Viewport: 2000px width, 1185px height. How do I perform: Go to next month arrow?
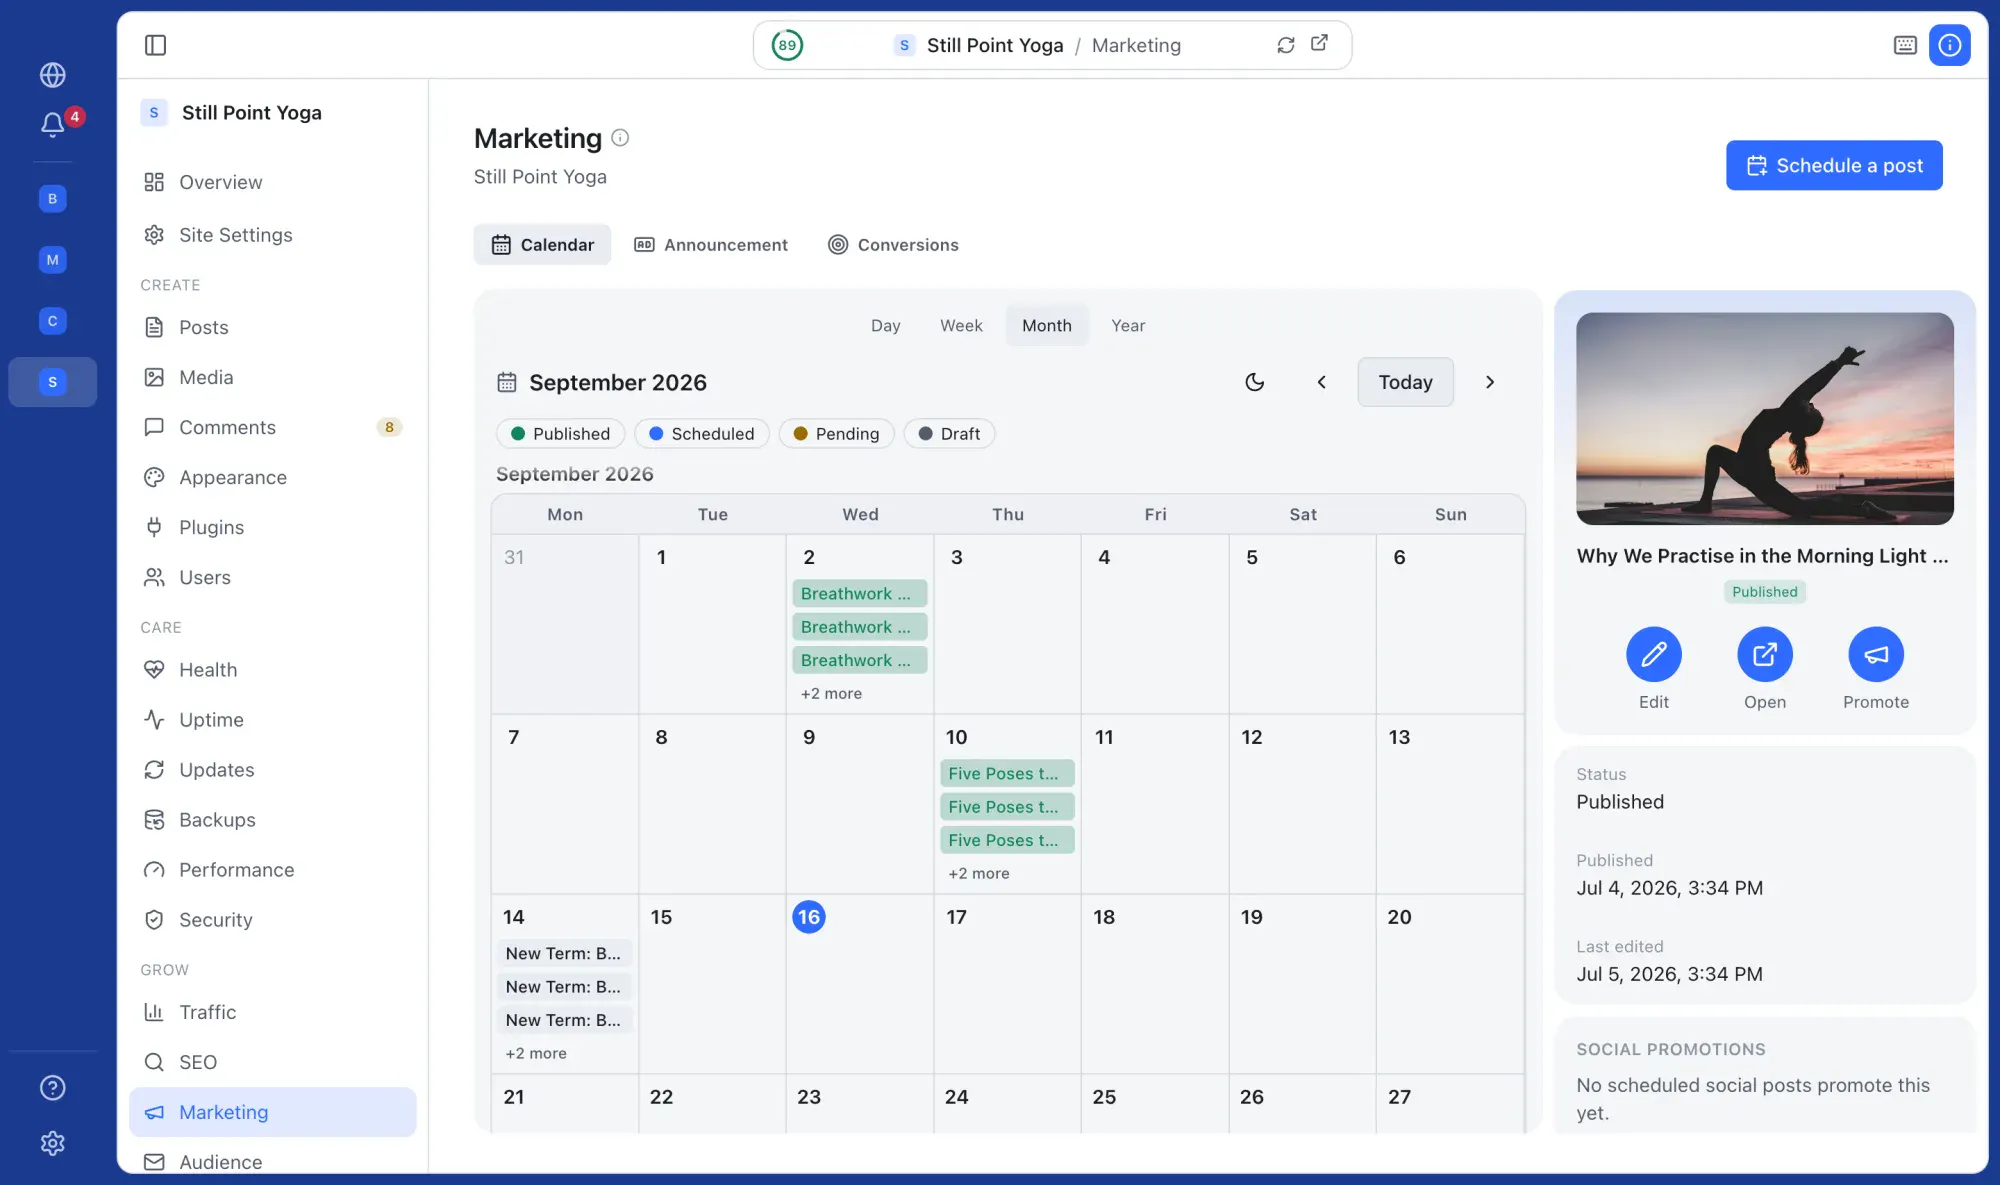click(1490, 382)
